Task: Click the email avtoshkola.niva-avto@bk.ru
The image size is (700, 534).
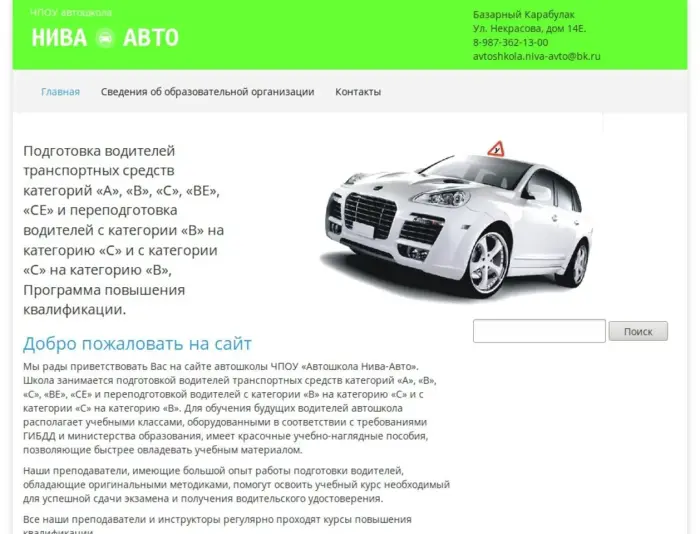Action: point(537,56)
